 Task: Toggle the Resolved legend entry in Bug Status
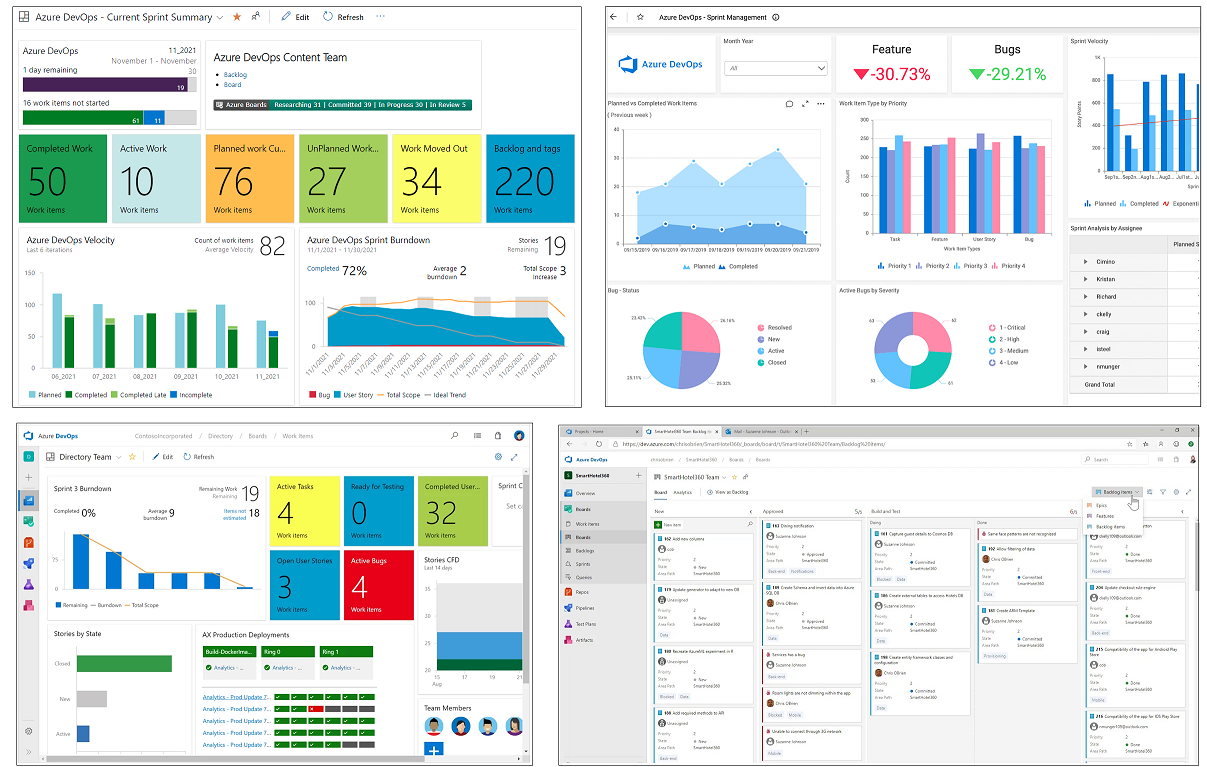(x=774, y=327)
